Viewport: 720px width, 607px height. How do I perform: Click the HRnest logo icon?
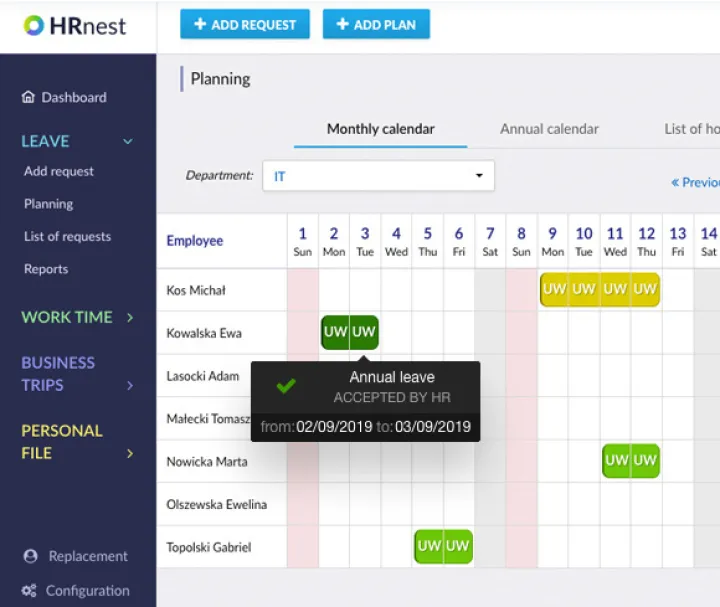click(x=34, y=25)
